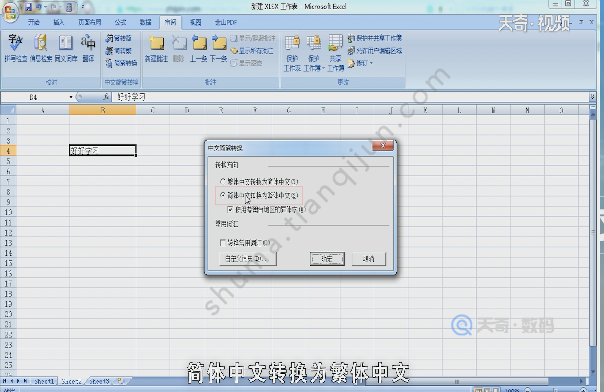The width and height of the screenshot is (604, 392).
Task: Click the formula bar showing 好好学习
Action: tap(351, 97)
